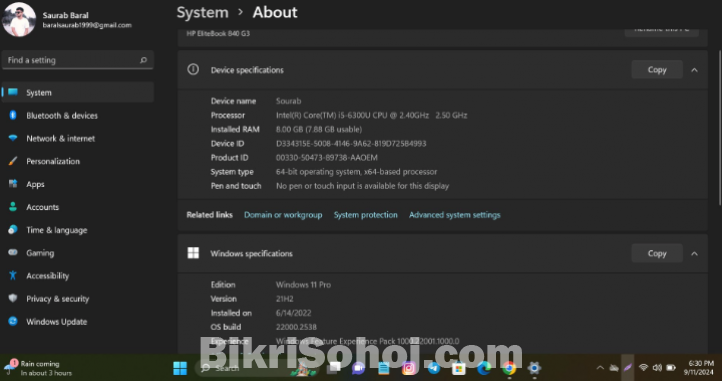
Task: Click the Find a setting search box
Action: coord(78,60)
